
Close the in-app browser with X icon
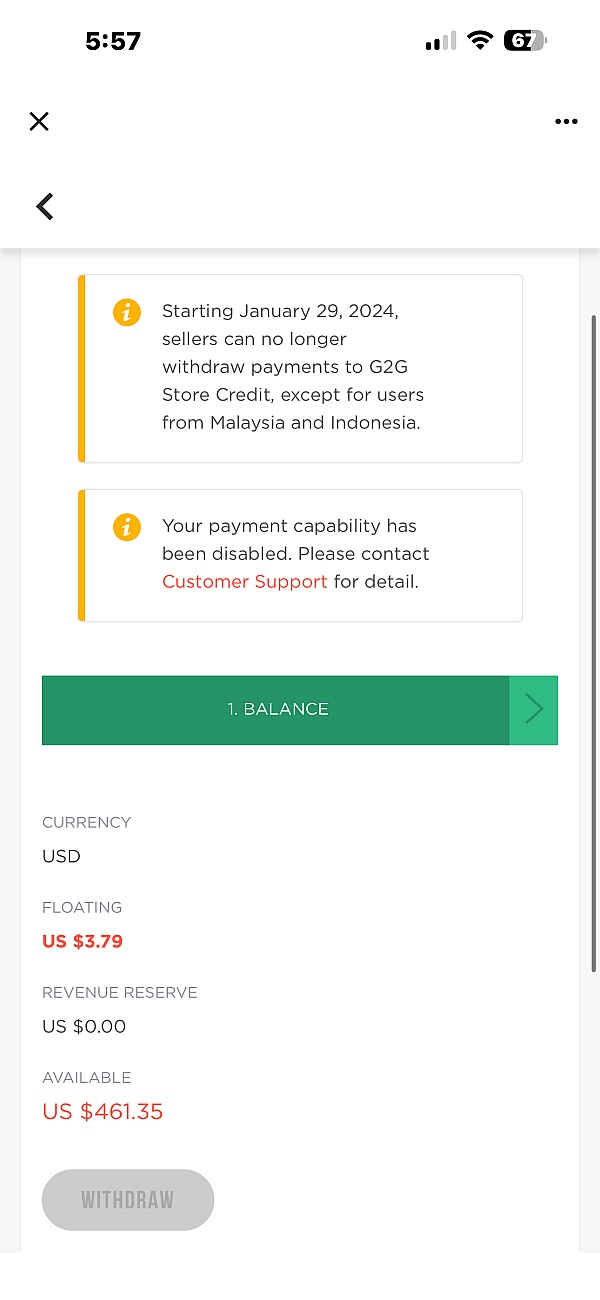point(39,122)
